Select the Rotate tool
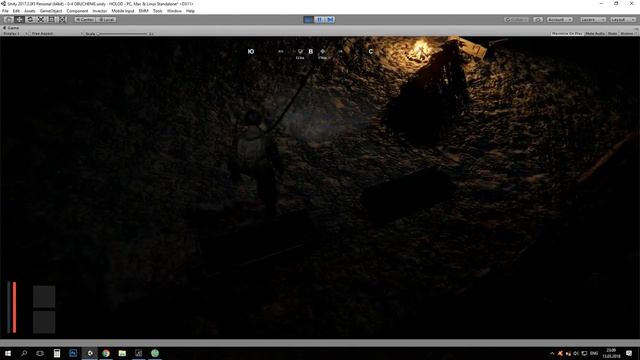Screen dimensions: 640x360 tap(30, 20)
